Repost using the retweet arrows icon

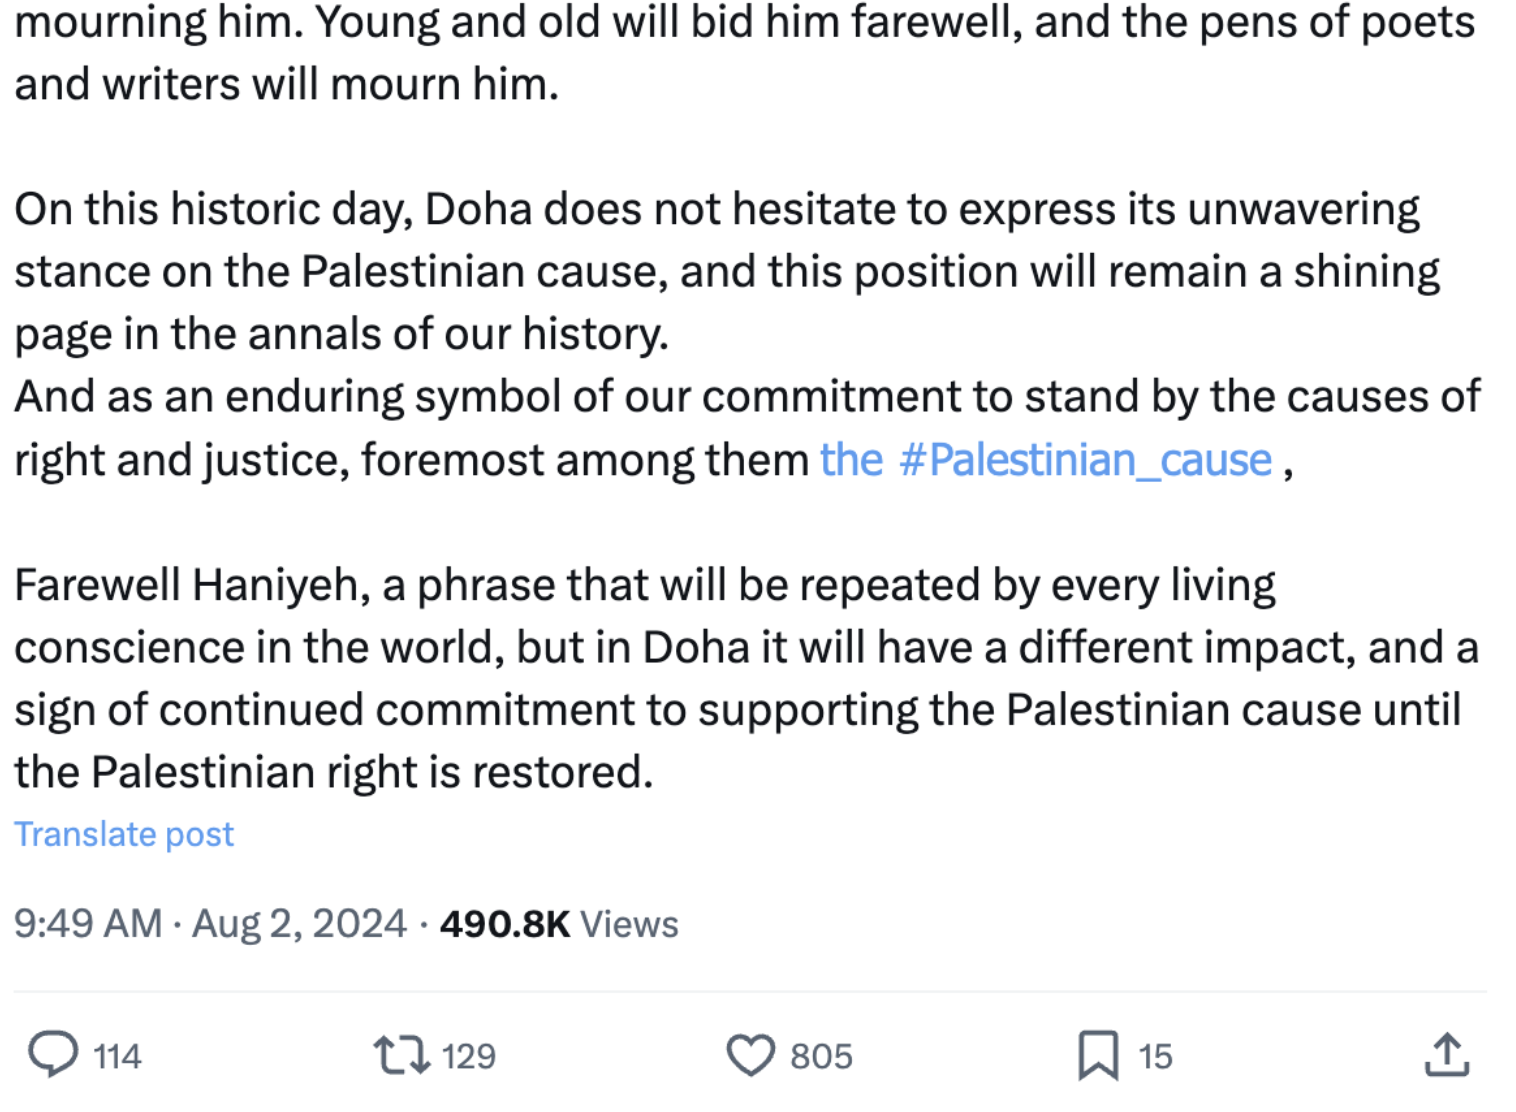coord(401,1055)
